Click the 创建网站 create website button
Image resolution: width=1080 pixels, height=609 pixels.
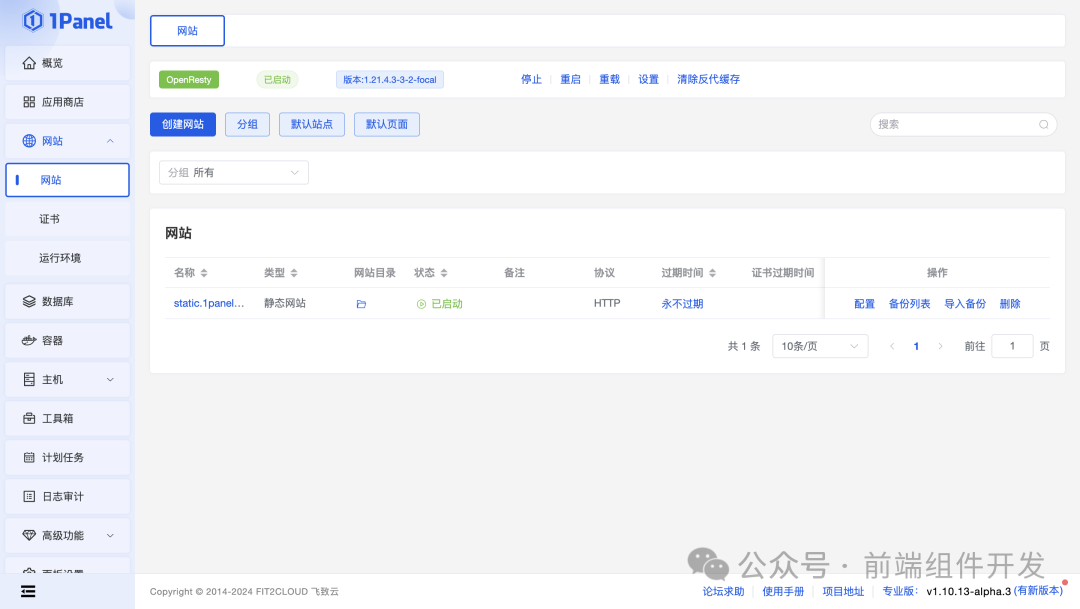click(183, 124)
